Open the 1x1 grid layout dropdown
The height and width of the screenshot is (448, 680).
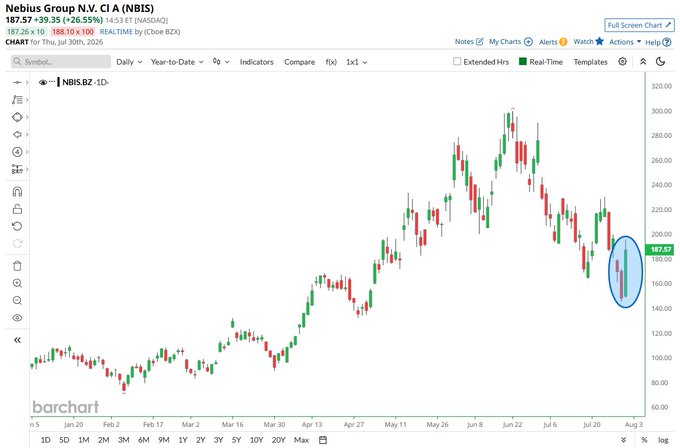(x=356, y=62)
